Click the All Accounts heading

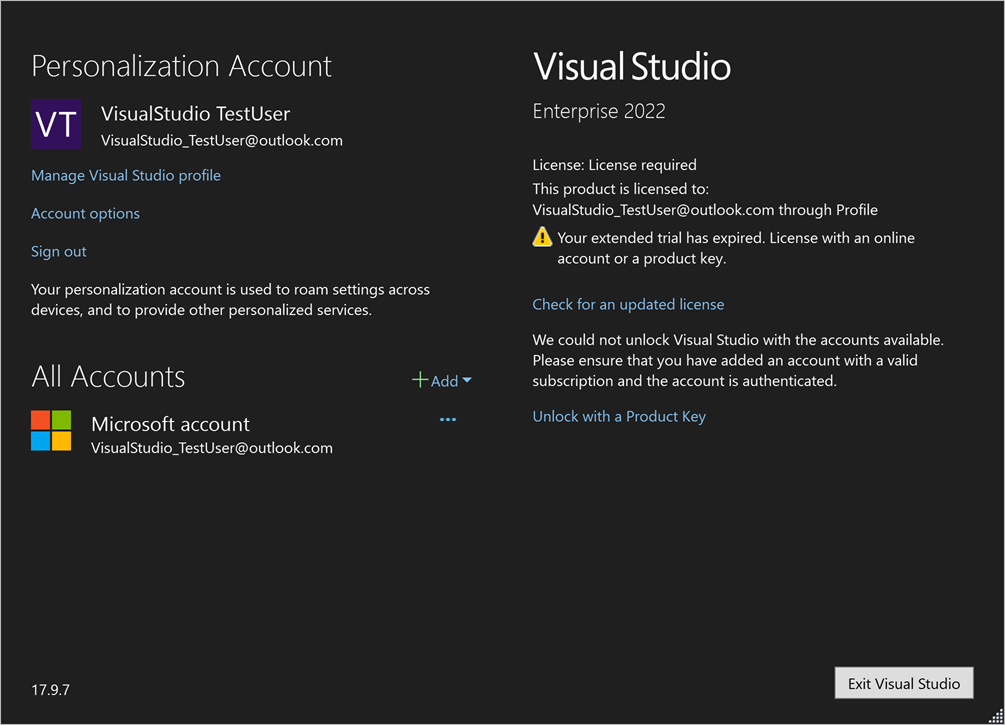pyautogui.click(x=108, y=377)
